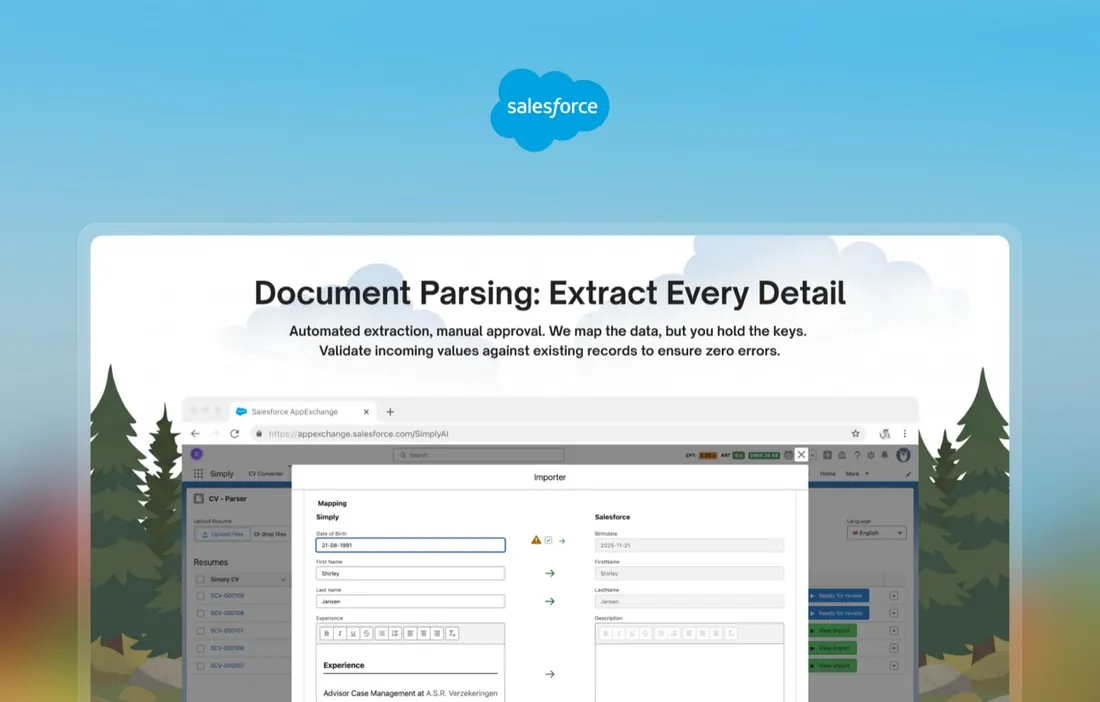Viewport: 1100px width, 702px height.
Task: Insert bulleted list in the Experience editor
Action: click(x=382, y=633)
